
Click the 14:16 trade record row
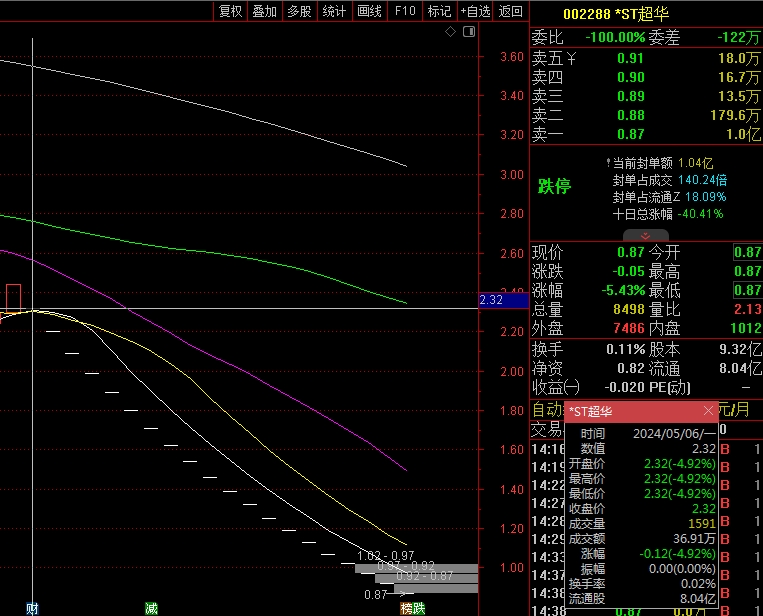646,449
